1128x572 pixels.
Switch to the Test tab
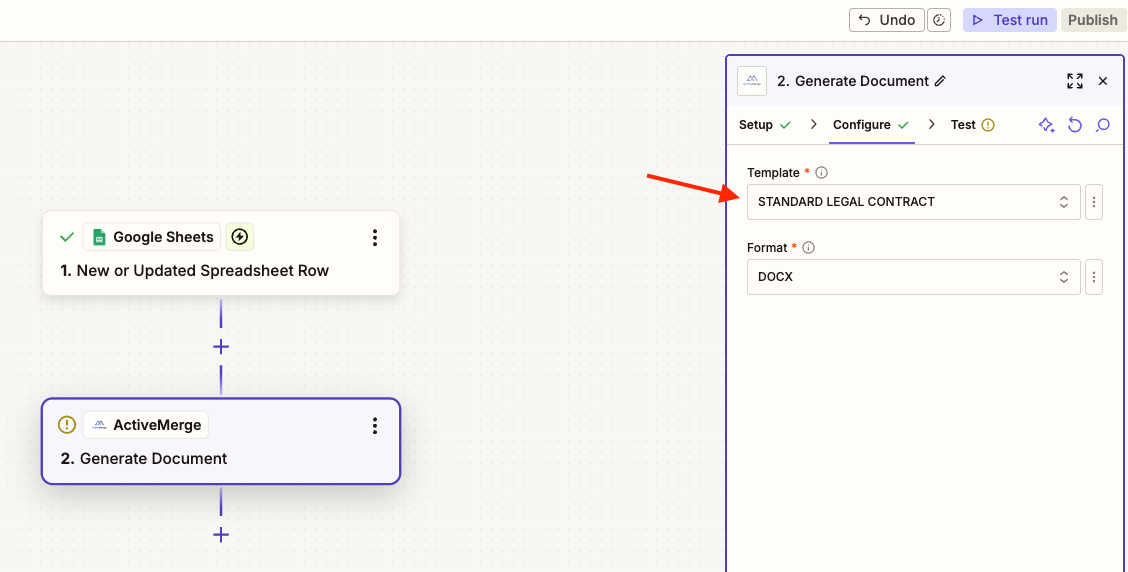pyautogui.click(x=963, y=125)
